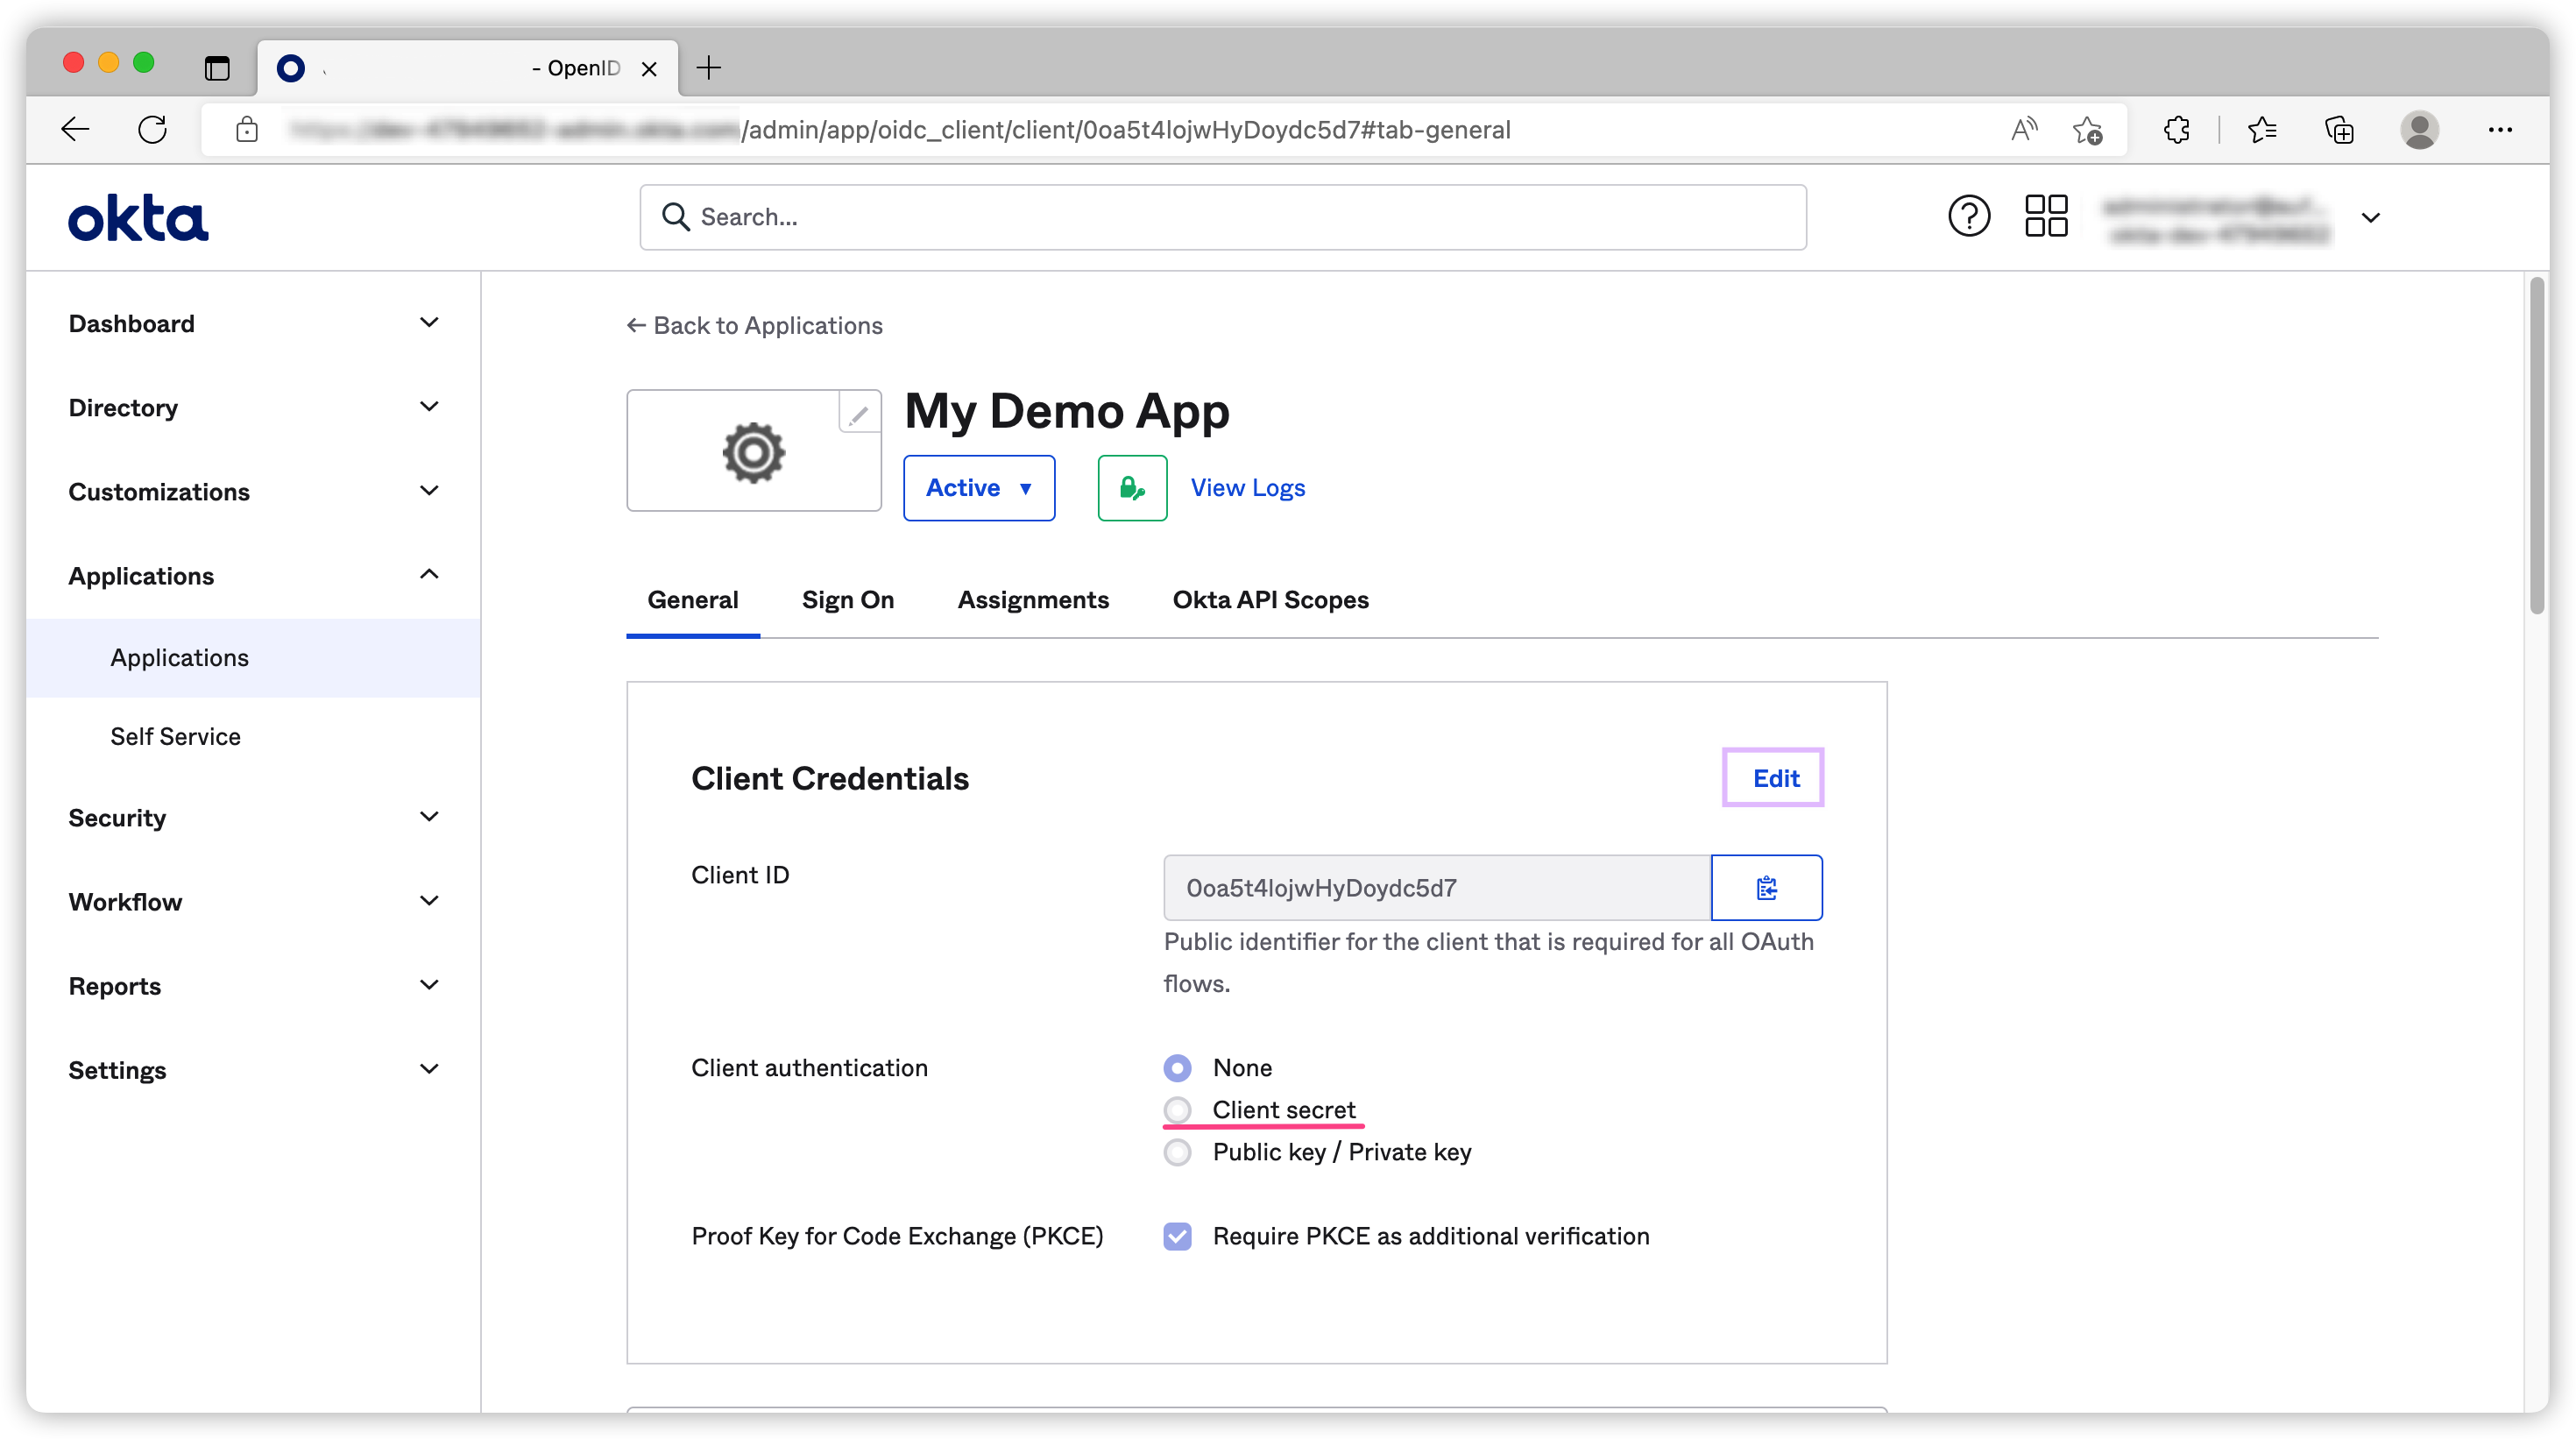The height and width of the screenshot is (1439, 2576).
Task: Open the View Logs link
Action: [1247, 488]
